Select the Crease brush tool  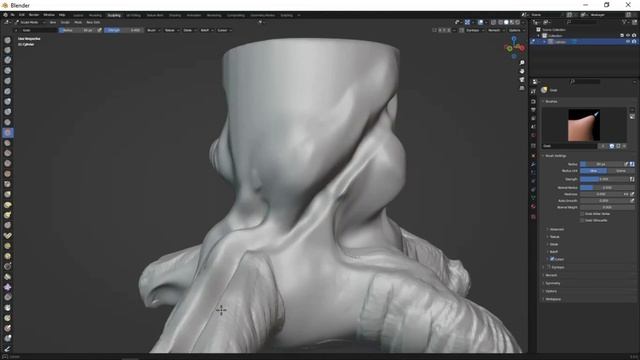[7, 122]
